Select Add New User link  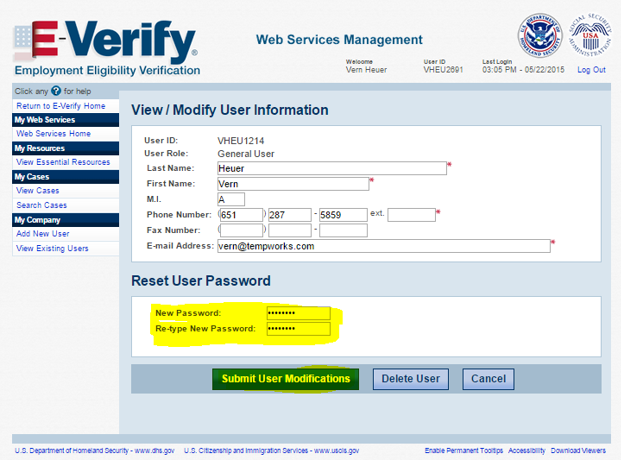43,234
